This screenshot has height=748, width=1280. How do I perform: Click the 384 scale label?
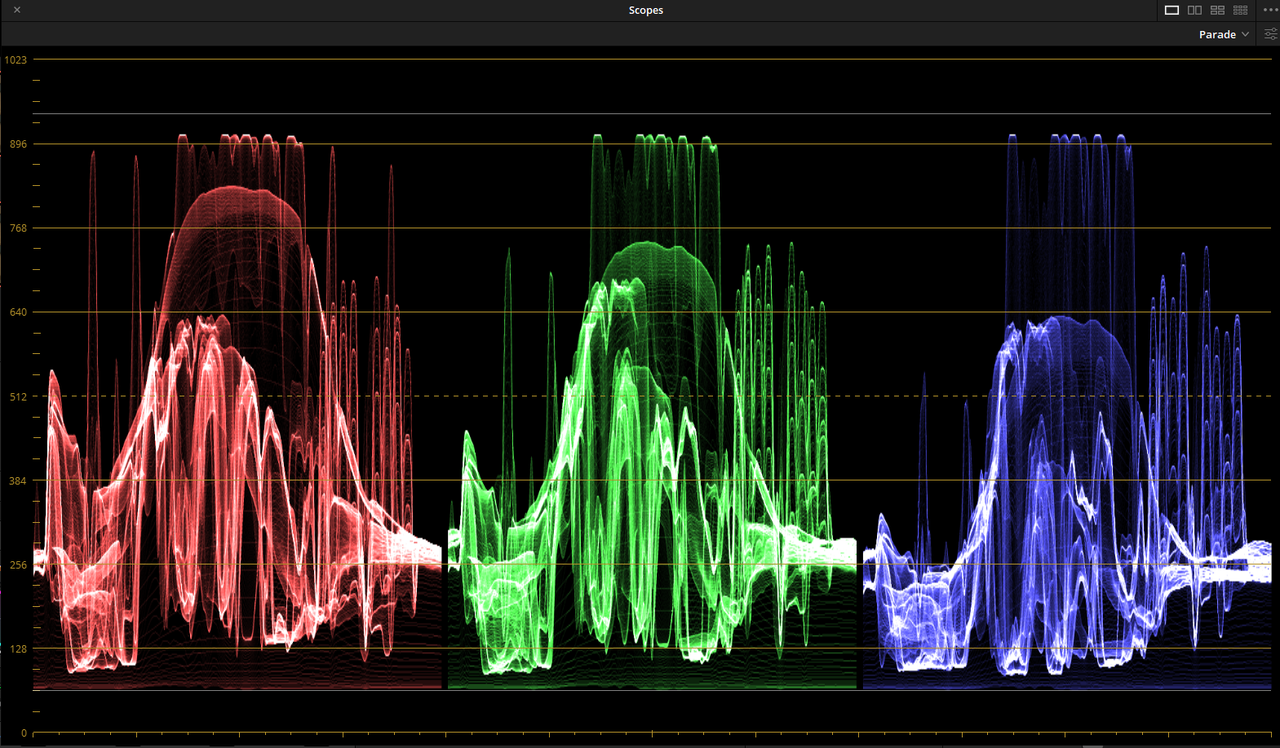click(19, 481)
